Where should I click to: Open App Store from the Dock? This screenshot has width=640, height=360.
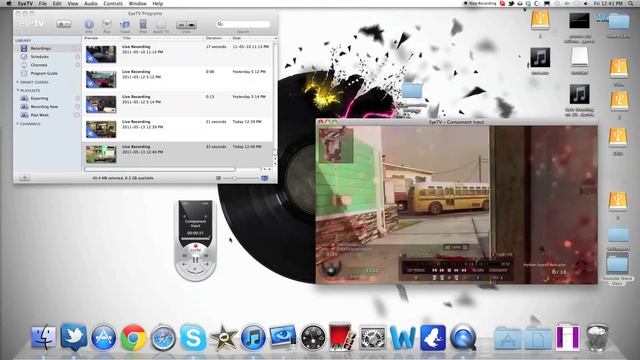click(x=104, y=338)
